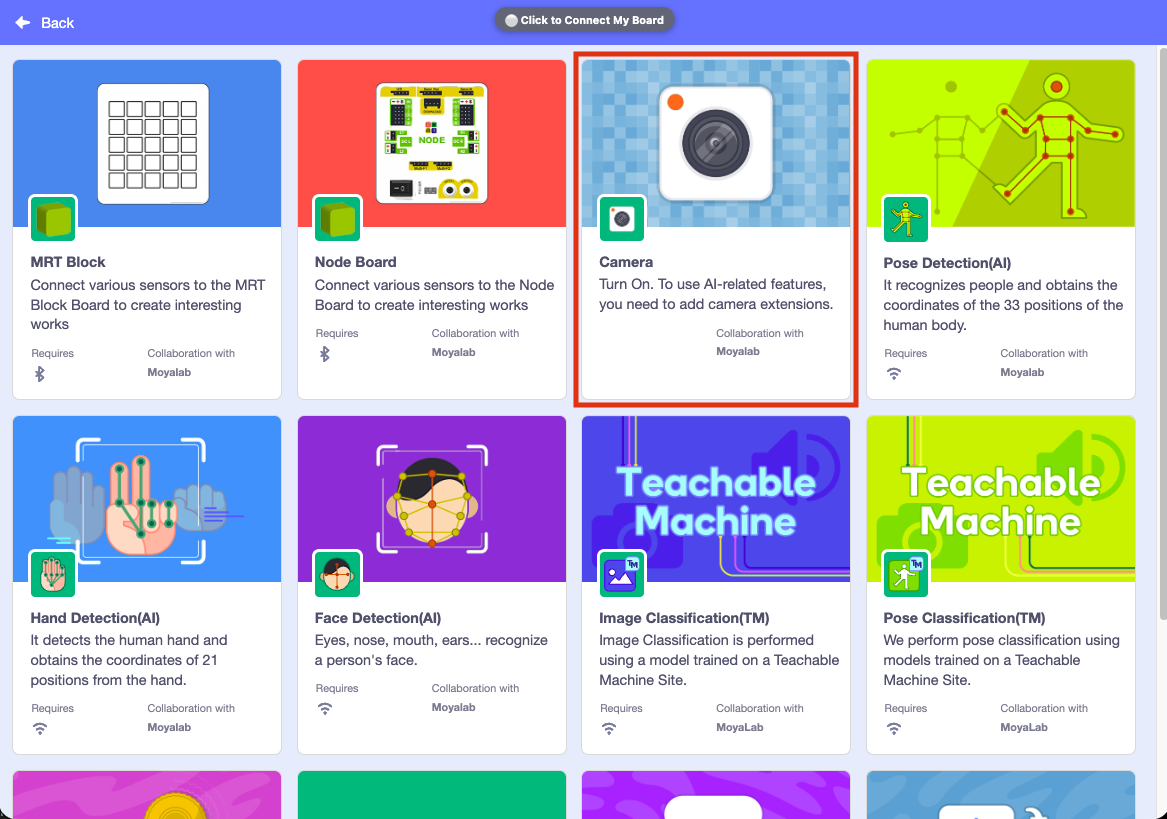
Task: Open the Face Detection face illustration
Action: click(x=432, y=499)
